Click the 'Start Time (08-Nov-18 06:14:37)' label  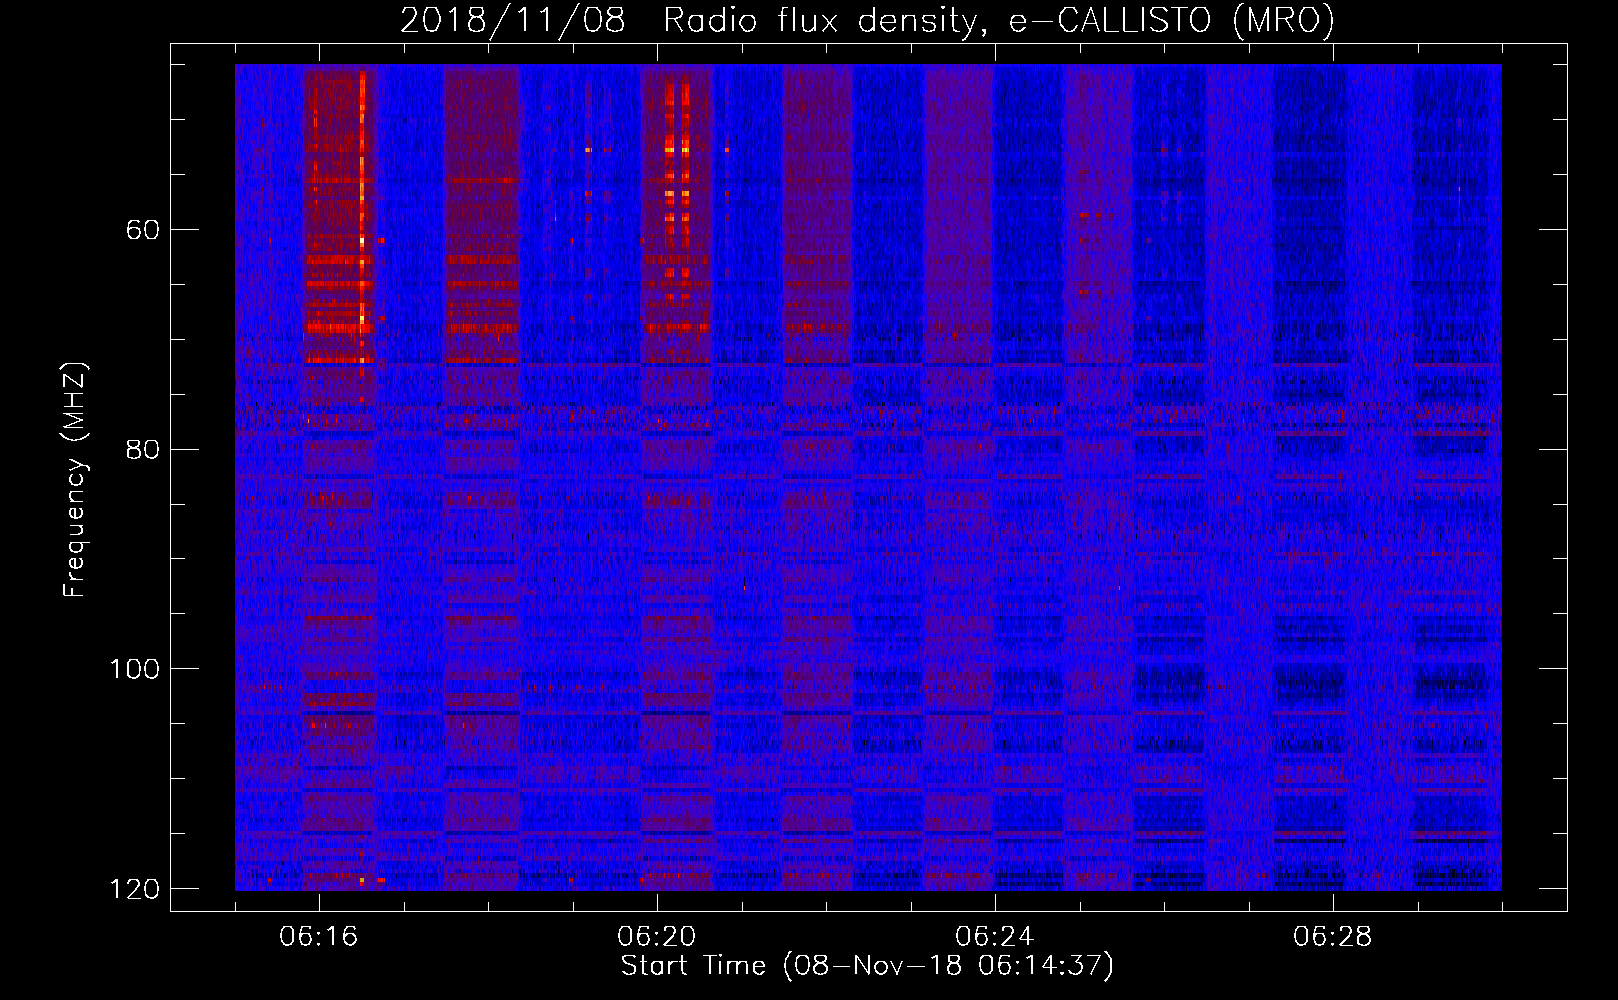pos(867,966)
